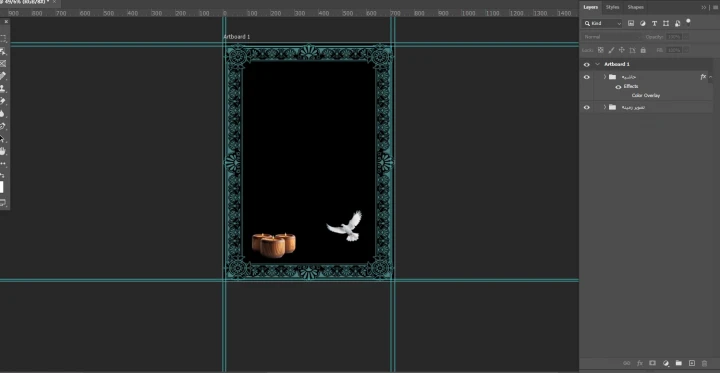
Task: Select the Hand tool
Action: pos(3,151)
